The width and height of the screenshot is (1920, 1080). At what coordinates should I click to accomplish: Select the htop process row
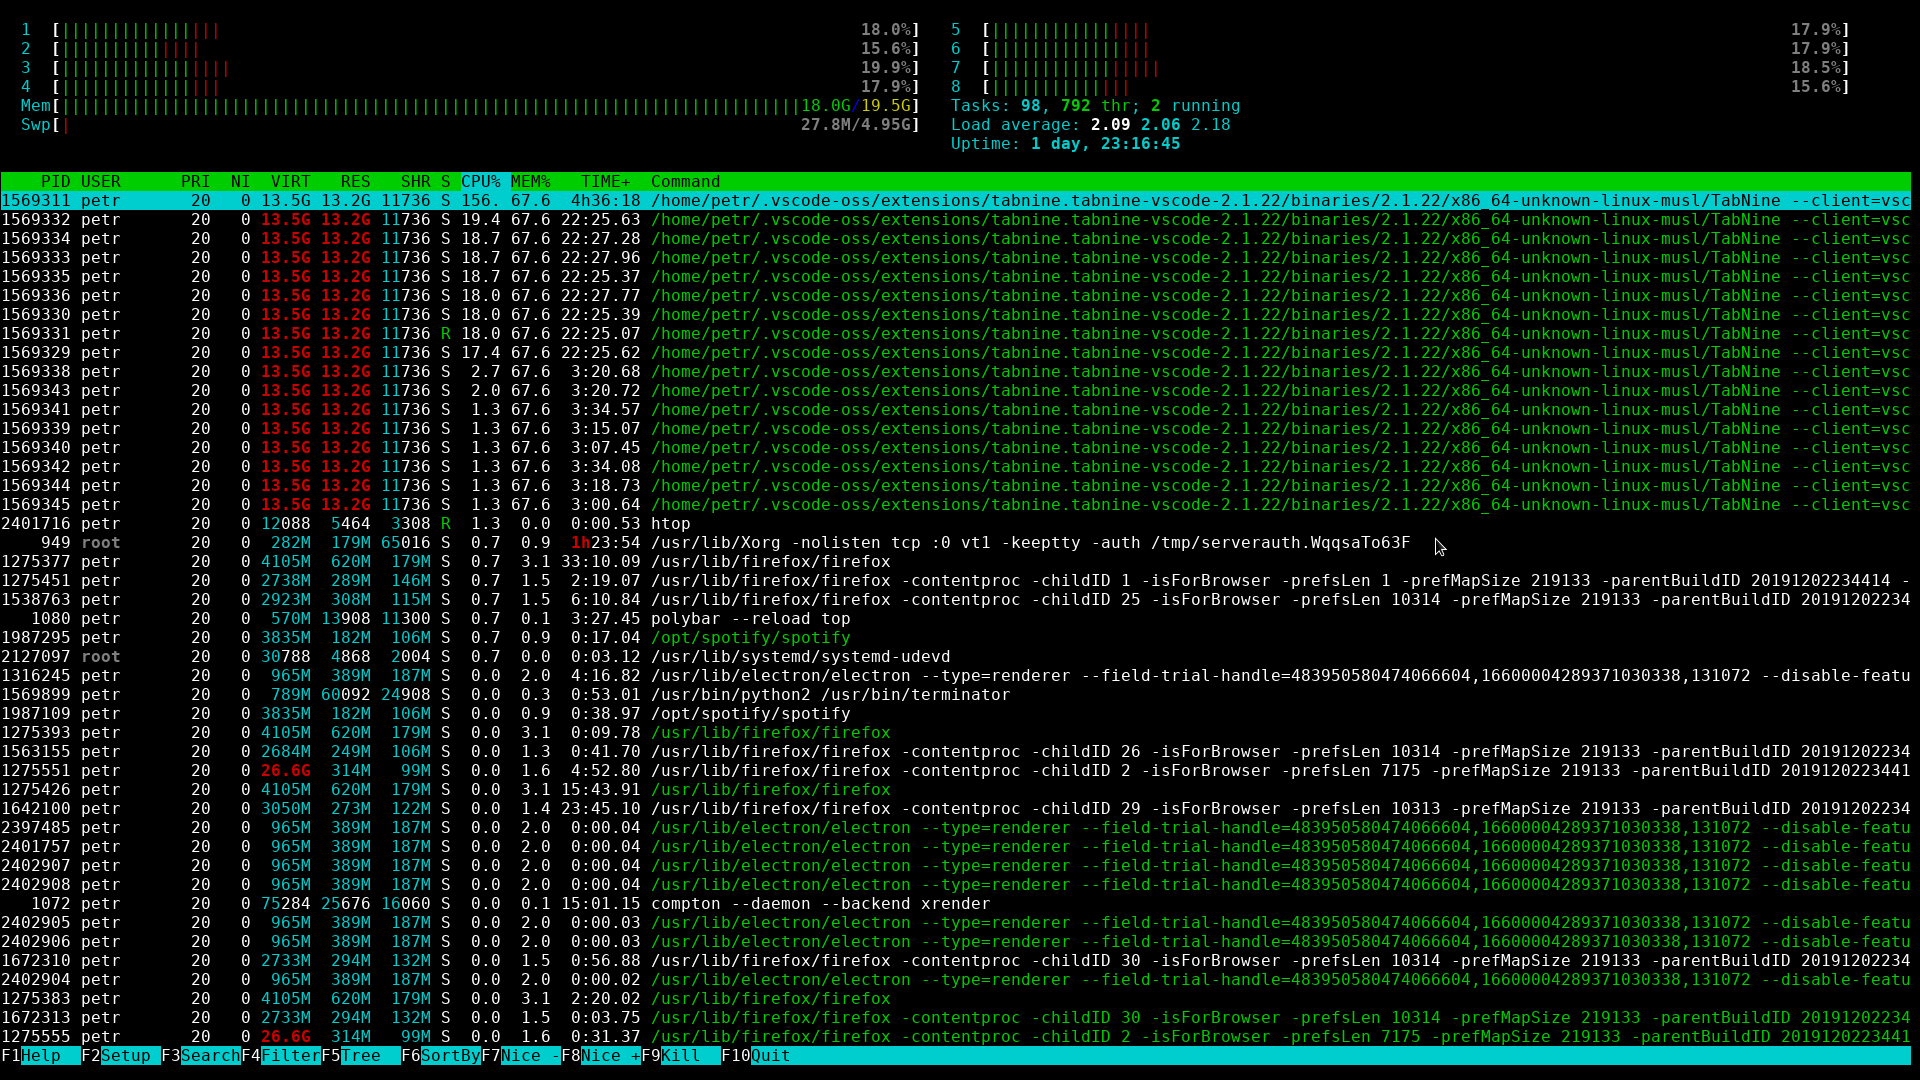670,524
